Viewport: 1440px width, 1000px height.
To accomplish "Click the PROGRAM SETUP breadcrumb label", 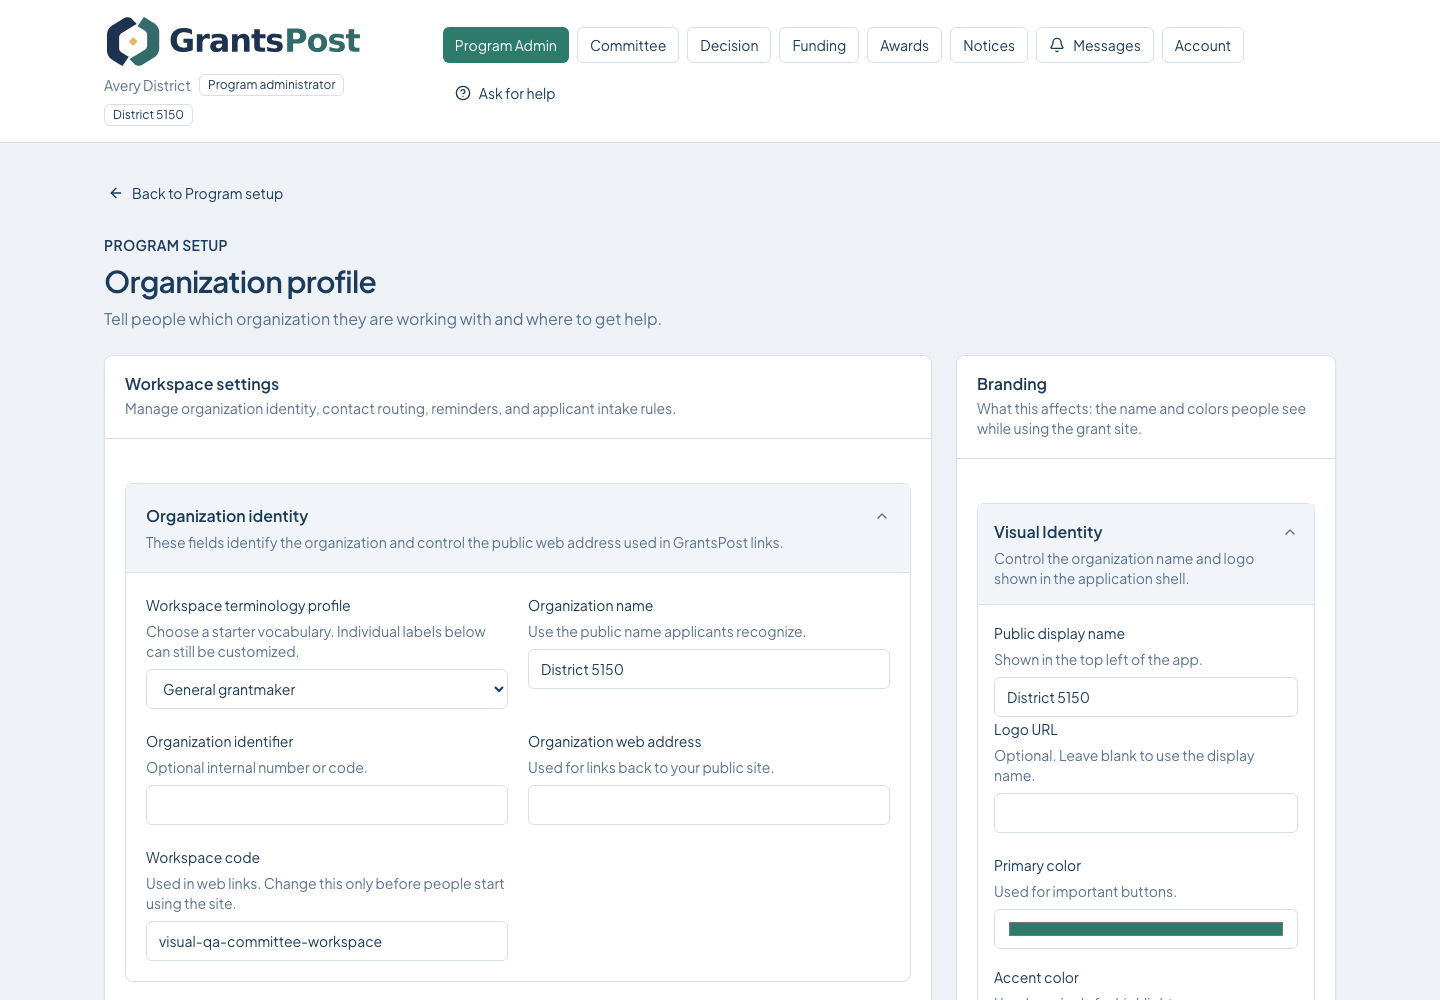I will tap(166, 246).
